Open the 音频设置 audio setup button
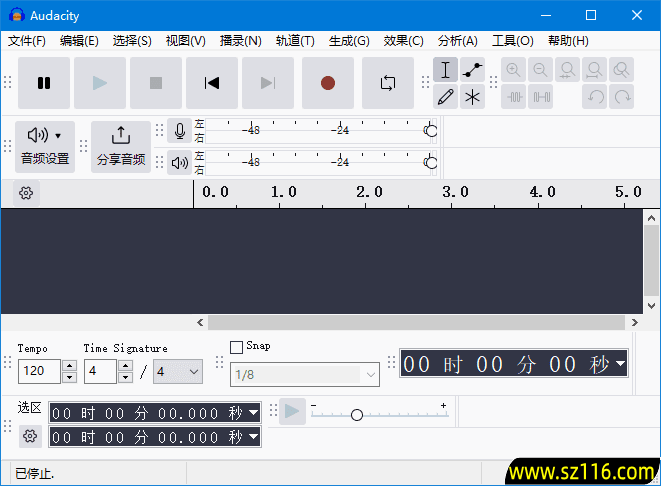The image size is (661, 486). click(x=45, y=147)
